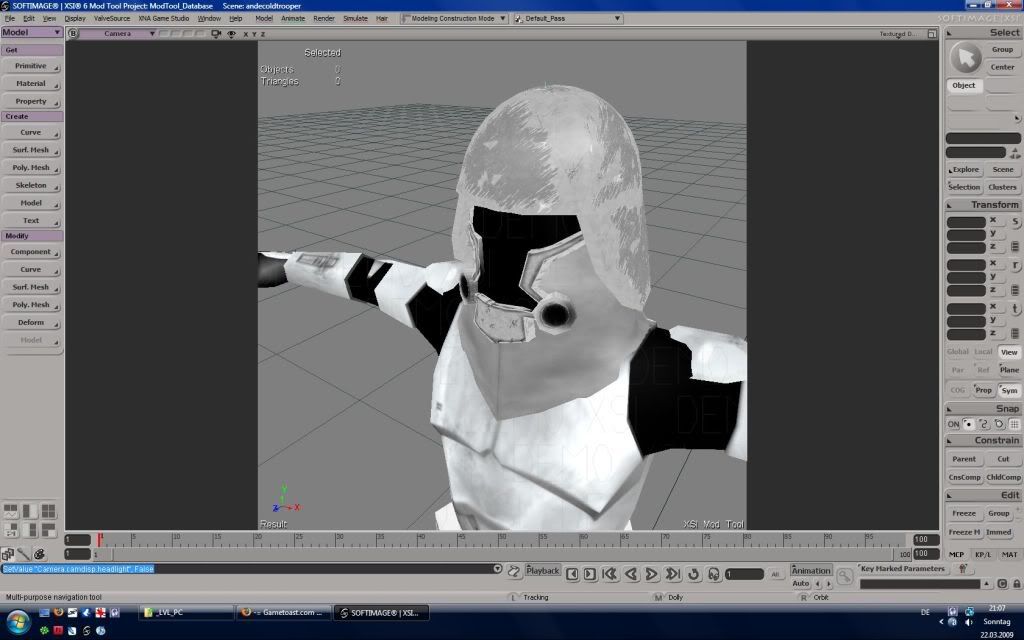
Task: Open the File menu
Action: coord(9,18)
